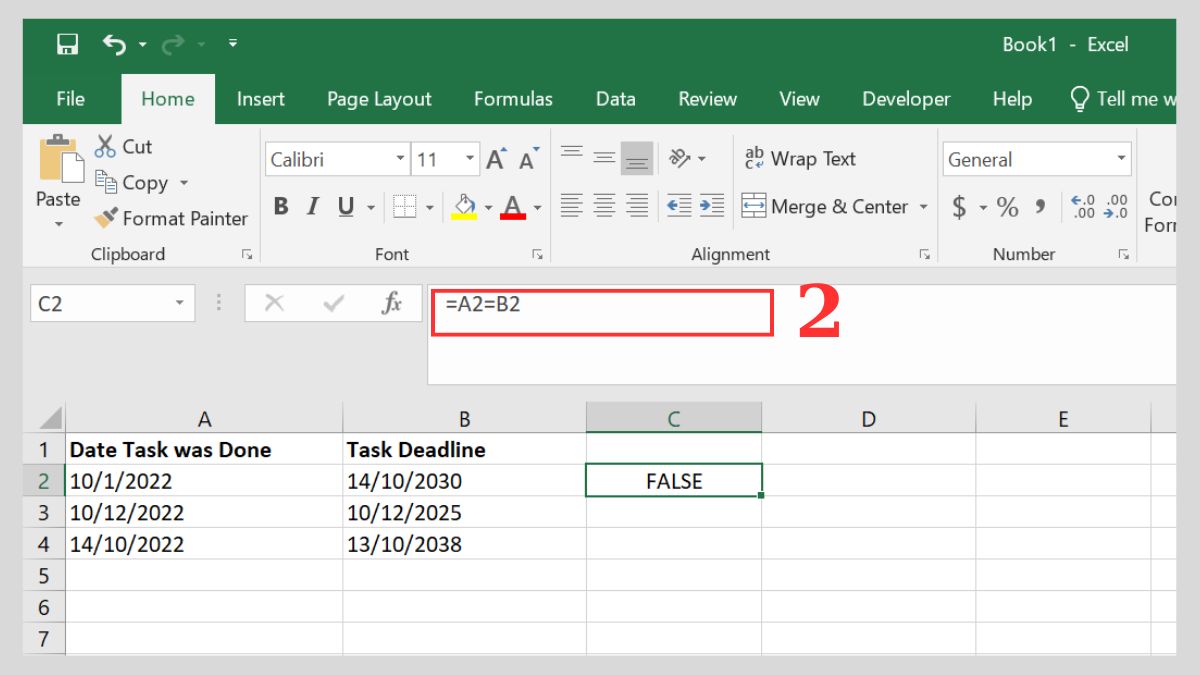
Task: Click the Cut icon
Action: point(105,147)
